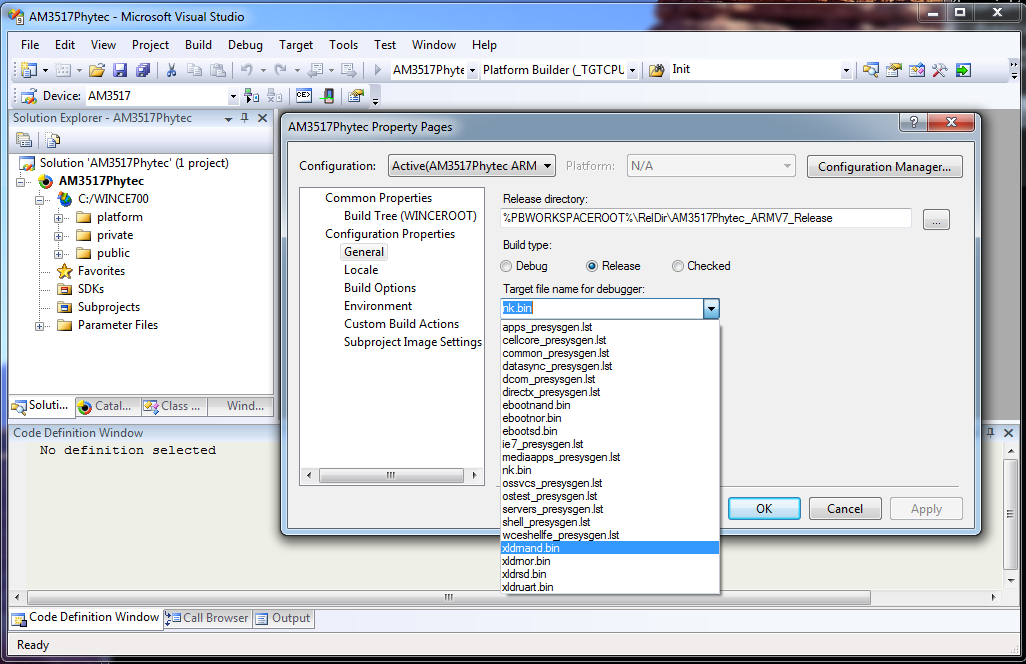The width and height of the screenshot is (1026, 664).
Task: Click the Save All icon
Action: [x=143, y=70]
